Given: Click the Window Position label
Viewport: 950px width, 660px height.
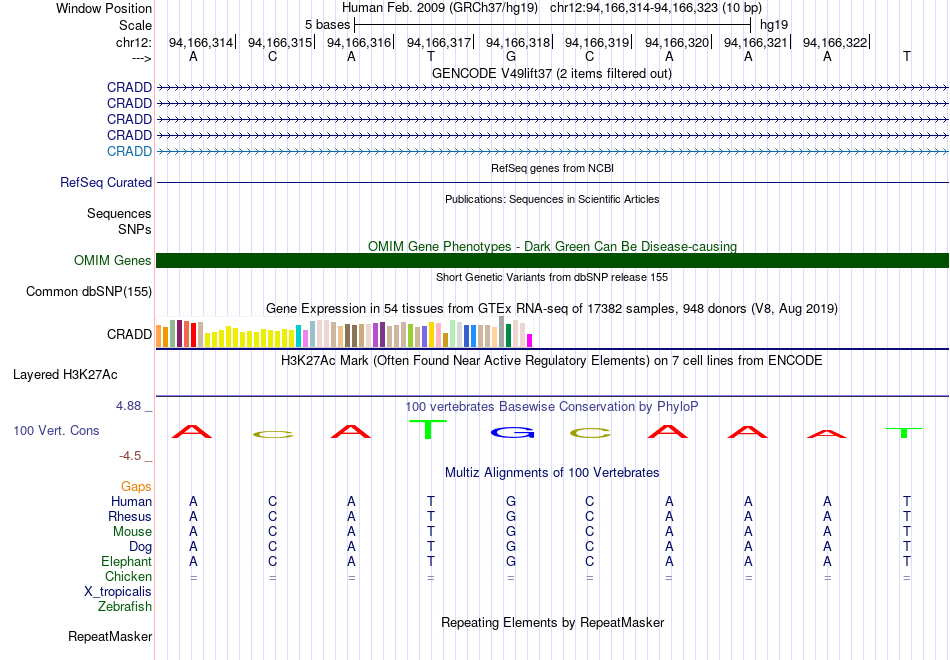Looking at the screenshot, I should point(104,8).
